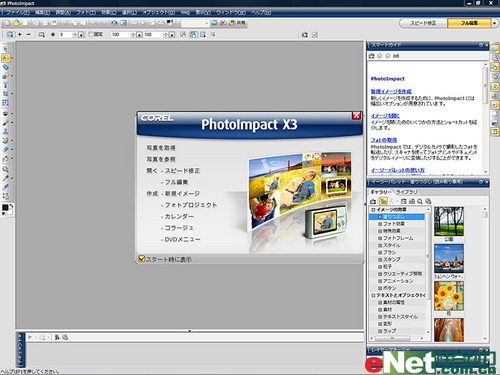The width and height of the screenshot is (500, 375).
Task: Open the combo box in the main toolbar
Action: click(195, 23)
